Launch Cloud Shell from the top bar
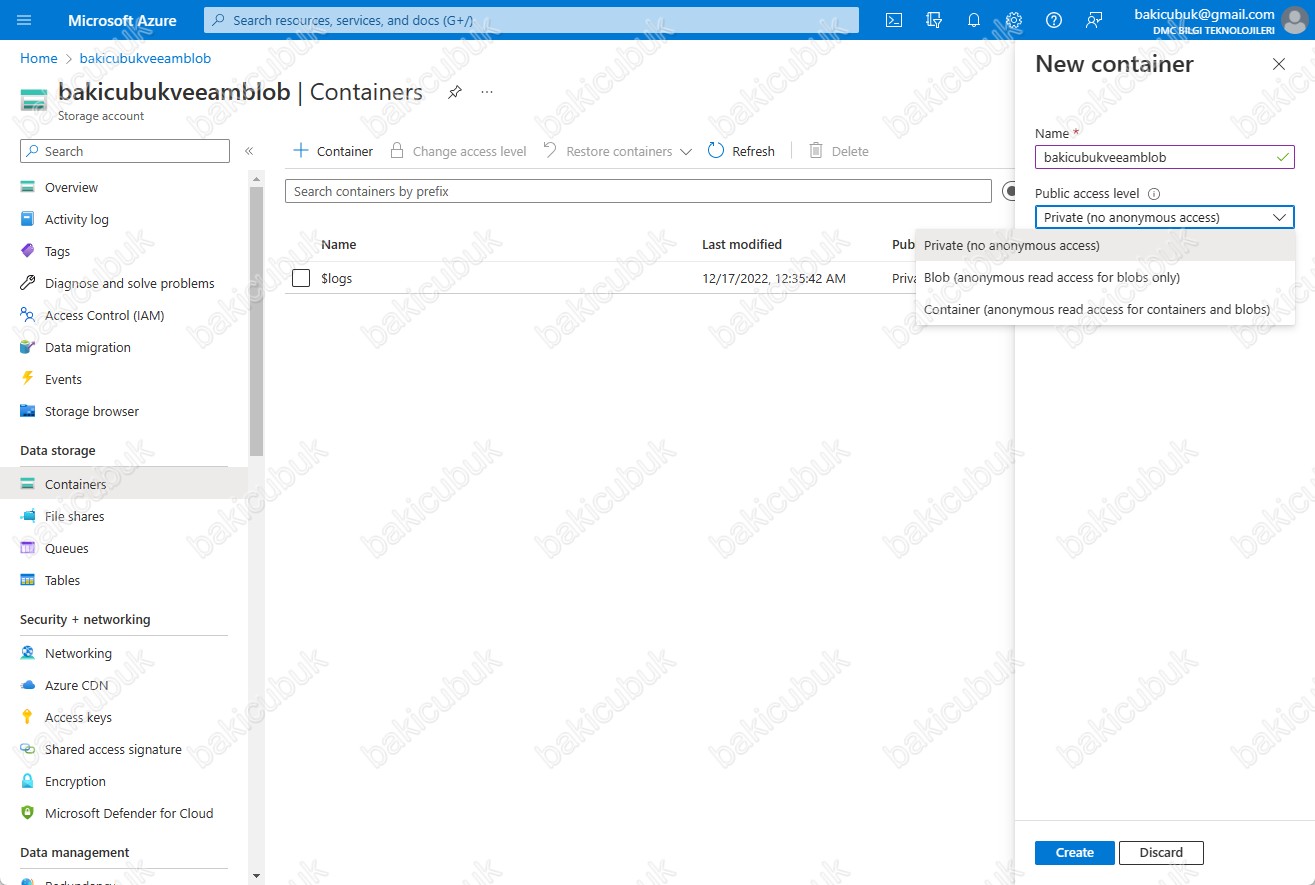Viewport: 1315px width, 885px height. [894, 20]
